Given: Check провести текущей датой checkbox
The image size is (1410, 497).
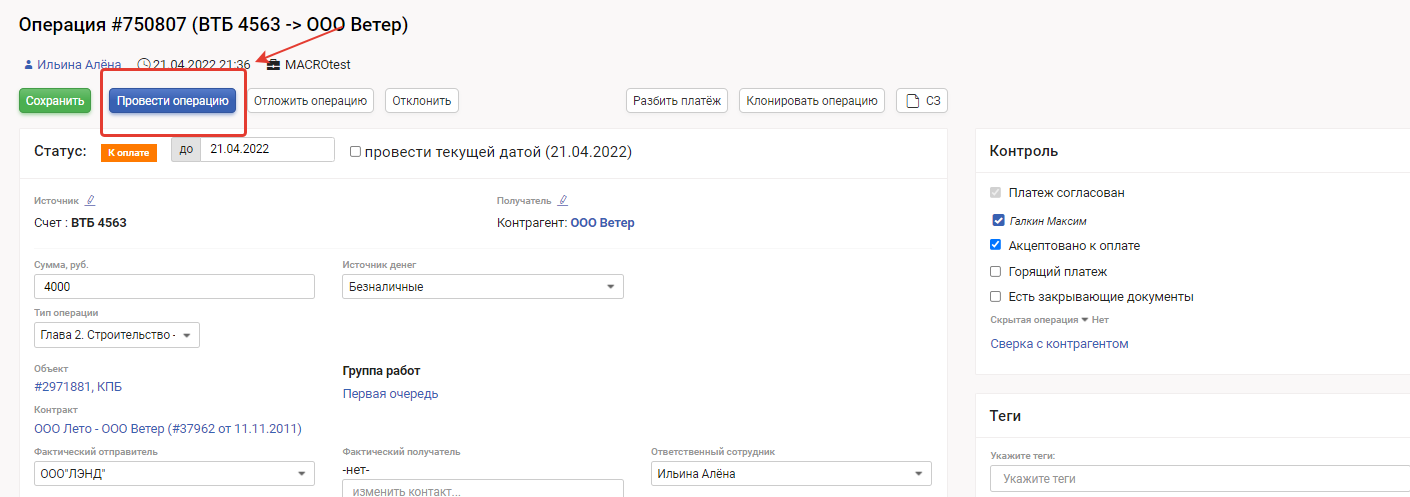Looking at the screenshot, I should click(355, 152).
